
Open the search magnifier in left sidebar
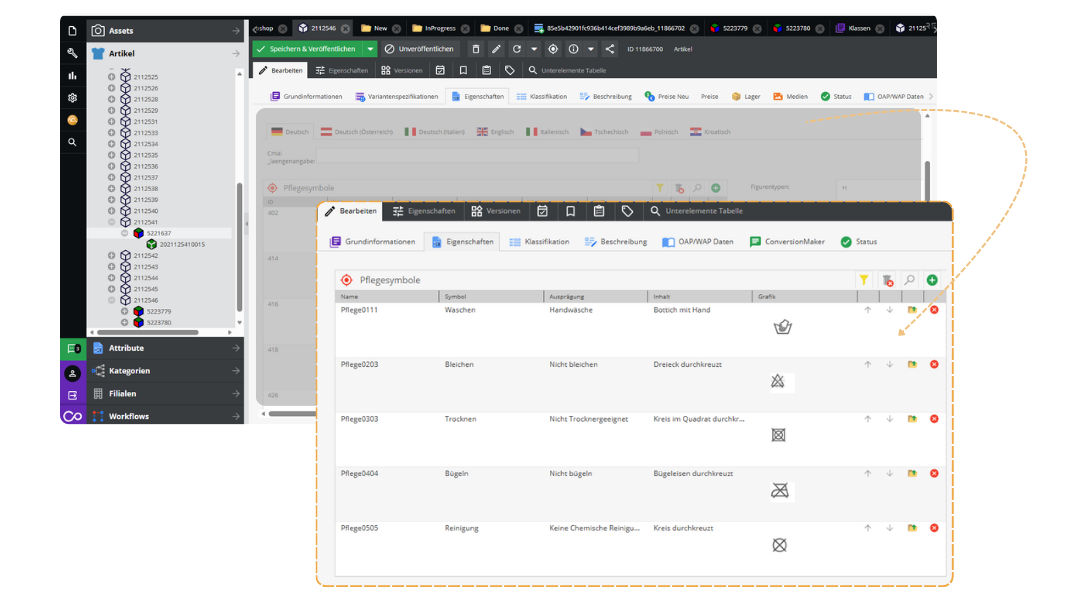coord(72,143)
